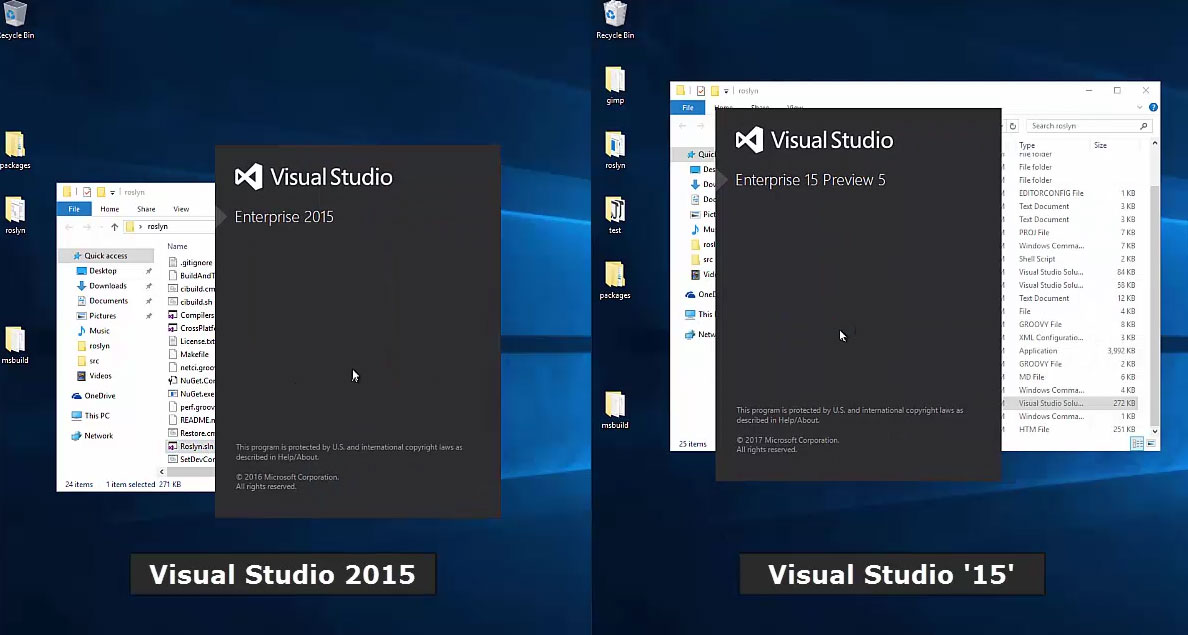Click Properties icon in right Explorer title bar
1188x635 pixels.
701,91
